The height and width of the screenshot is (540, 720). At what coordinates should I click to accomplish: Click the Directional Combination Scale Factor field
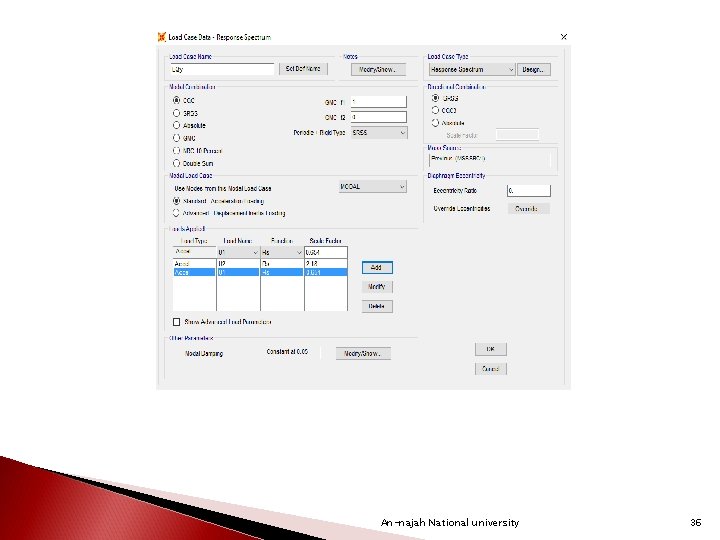pos(517,135)
